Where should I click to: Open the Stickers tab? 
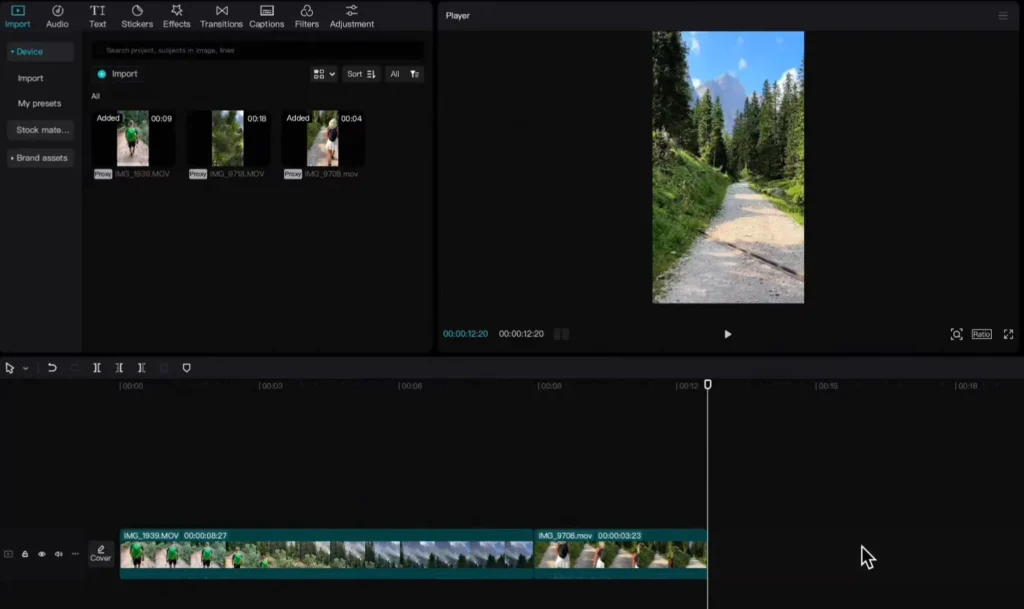[137, 16]
